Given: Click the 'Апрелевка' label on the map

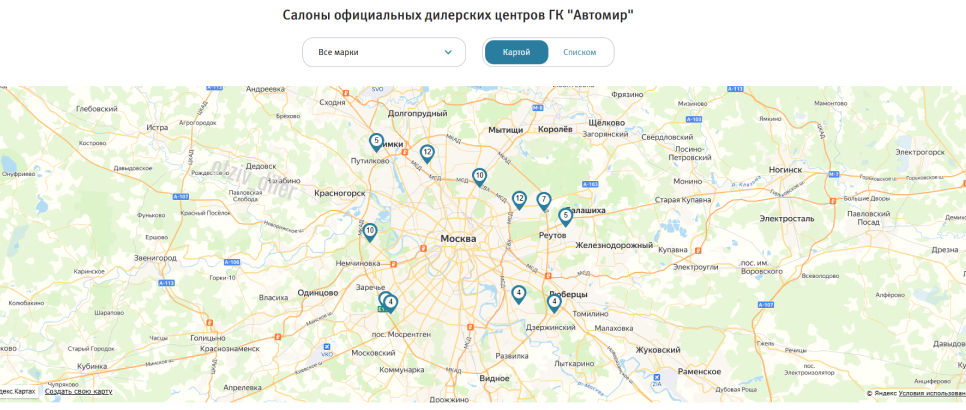Looking at the screenshot, I should point(243,388).
